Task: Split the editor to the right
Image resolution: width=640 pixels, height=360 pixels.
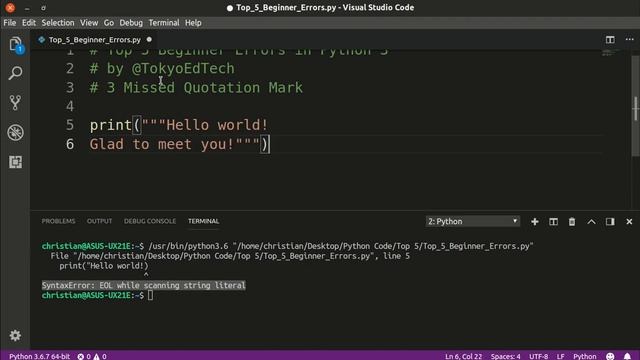Action: tap(610, 40)
